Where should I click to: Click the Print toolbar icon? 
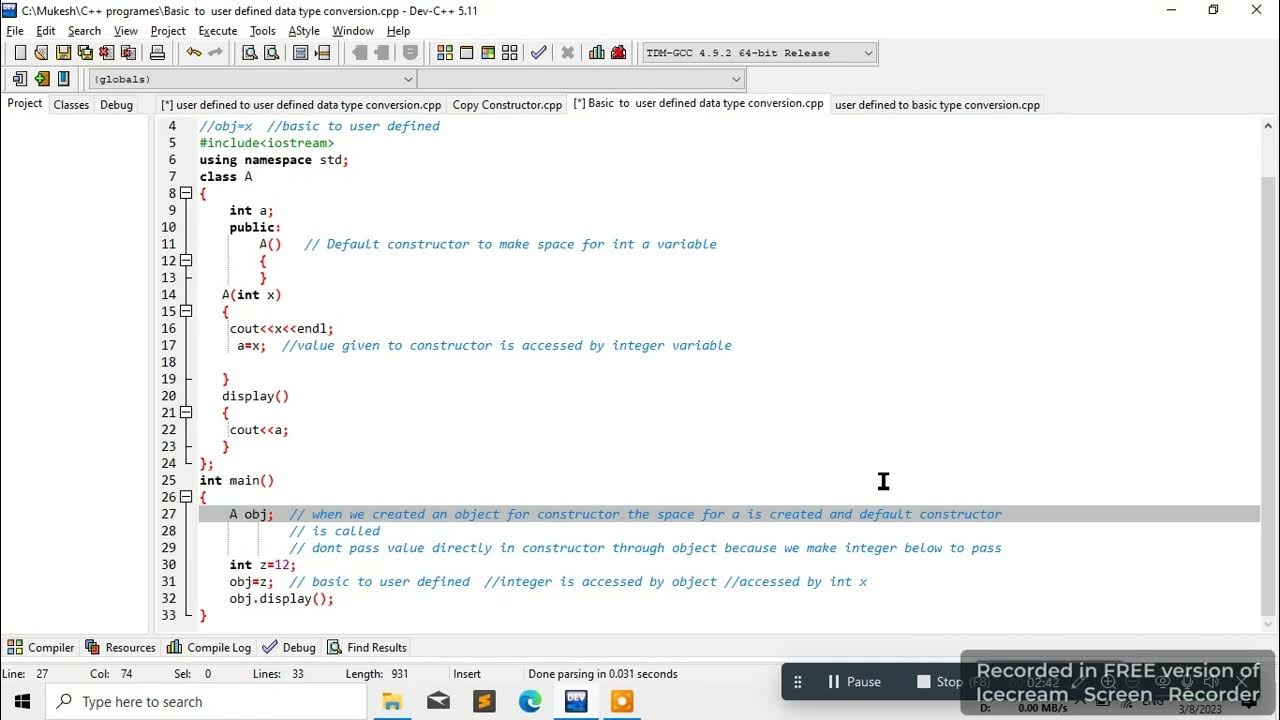157,53
